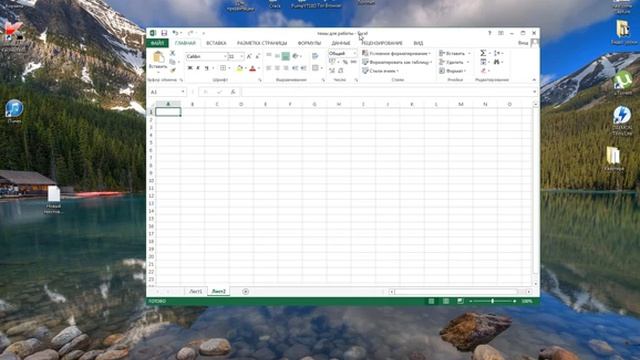This screenshot has height=360, width=640.
Task: Increase font size with the larger A
Action: 249,56
